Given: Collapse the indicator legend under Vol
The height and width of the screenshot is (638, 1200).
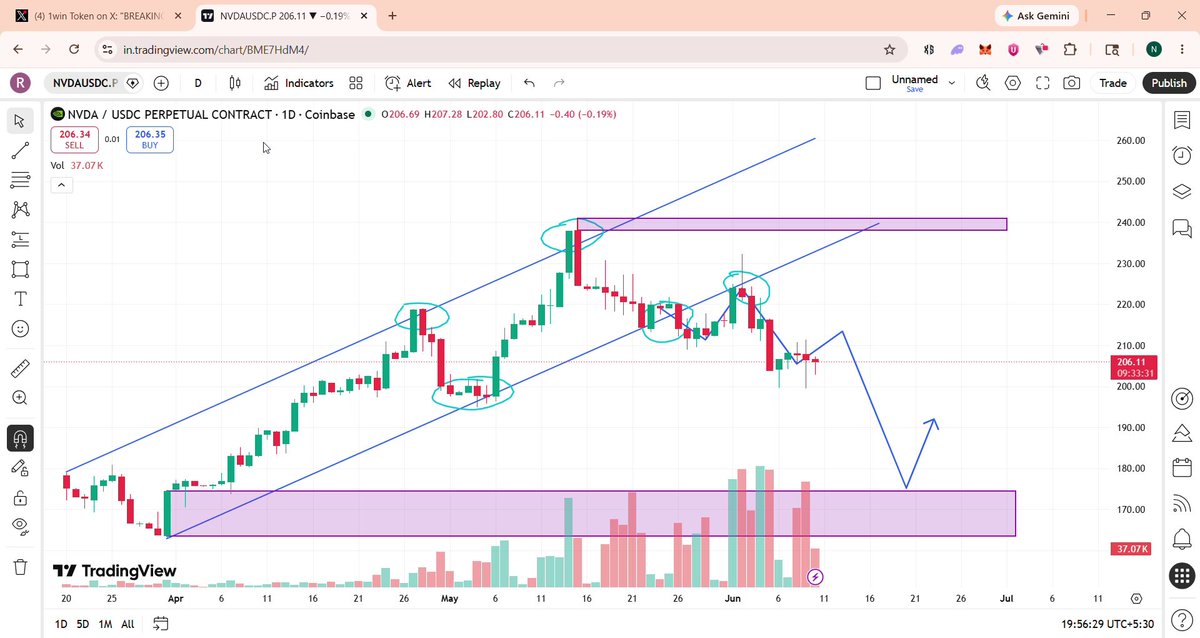Looking at the screenshot, I should [x=61, y=185].
